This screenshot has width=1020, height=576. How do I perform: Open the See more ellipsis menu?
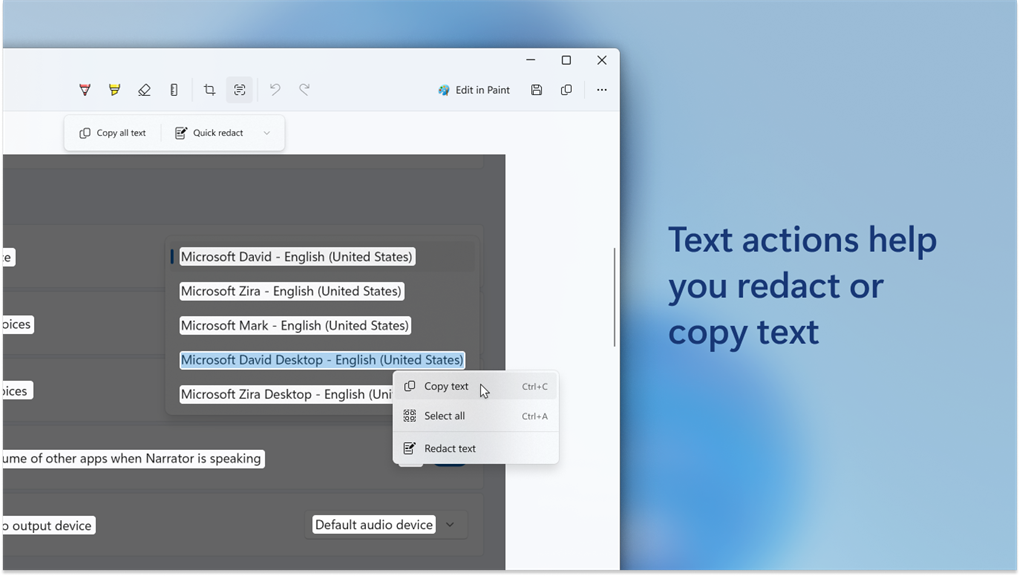coord(602,90)
